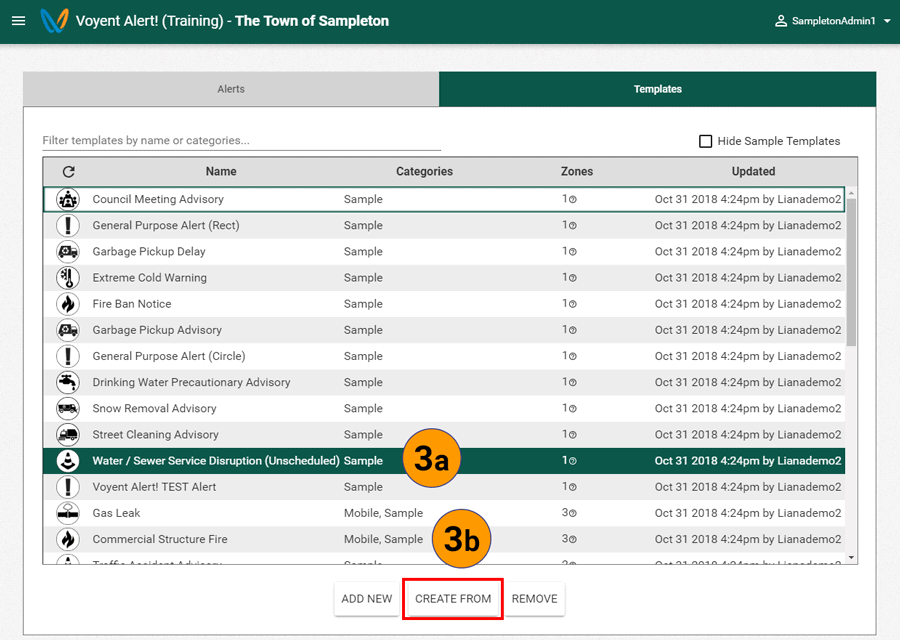This screenshot has height=640, width=900.
Task: Click the Gas Leak template icon
Action: point(68,513)
